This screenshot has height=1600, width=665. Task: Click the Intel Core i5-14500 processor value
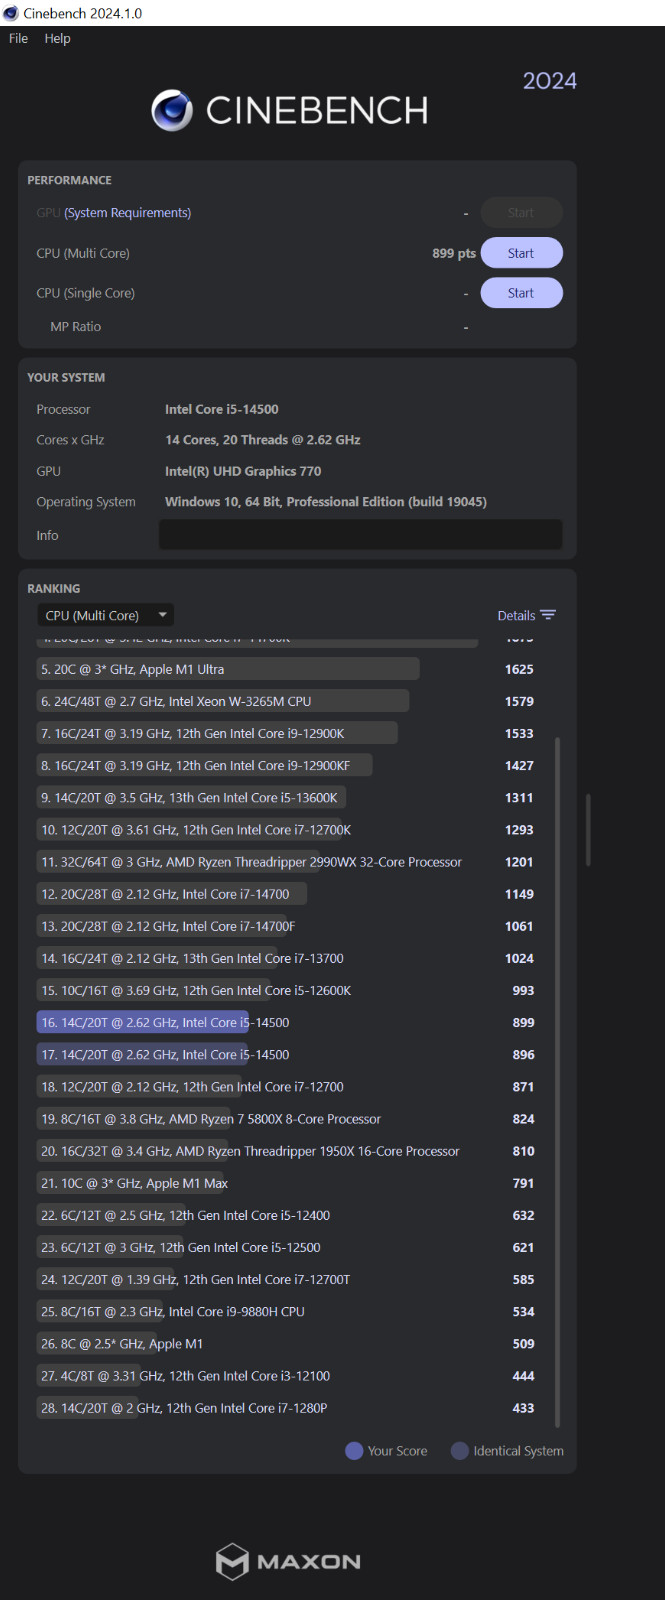pos(222,409)
